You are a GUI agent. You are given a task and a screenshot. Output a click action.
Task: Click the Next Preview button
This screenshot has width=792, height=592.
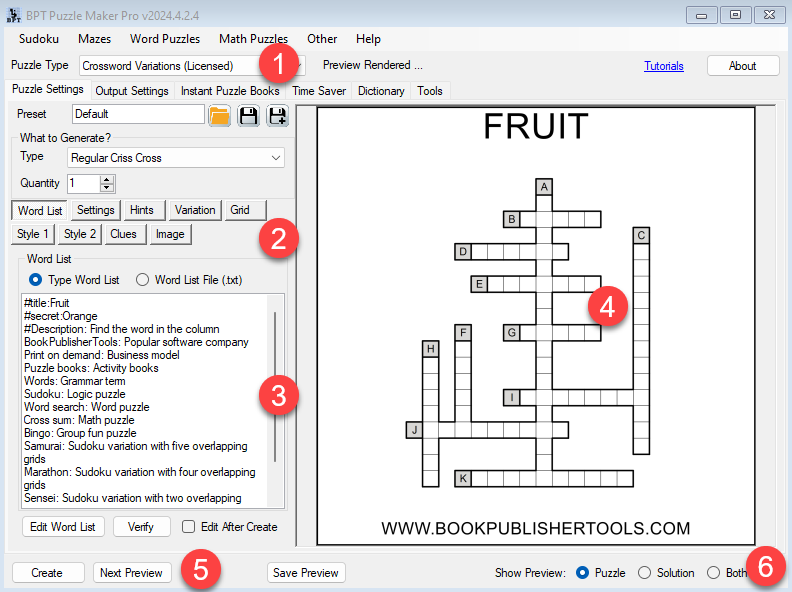point(132,573)
